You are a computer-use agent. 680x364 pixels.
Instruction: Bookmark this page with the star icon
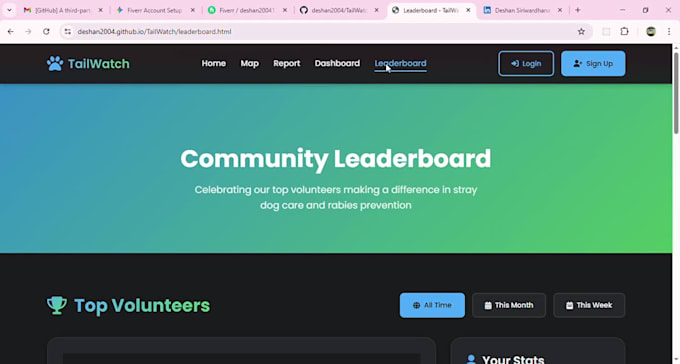(x=581, y=31)
